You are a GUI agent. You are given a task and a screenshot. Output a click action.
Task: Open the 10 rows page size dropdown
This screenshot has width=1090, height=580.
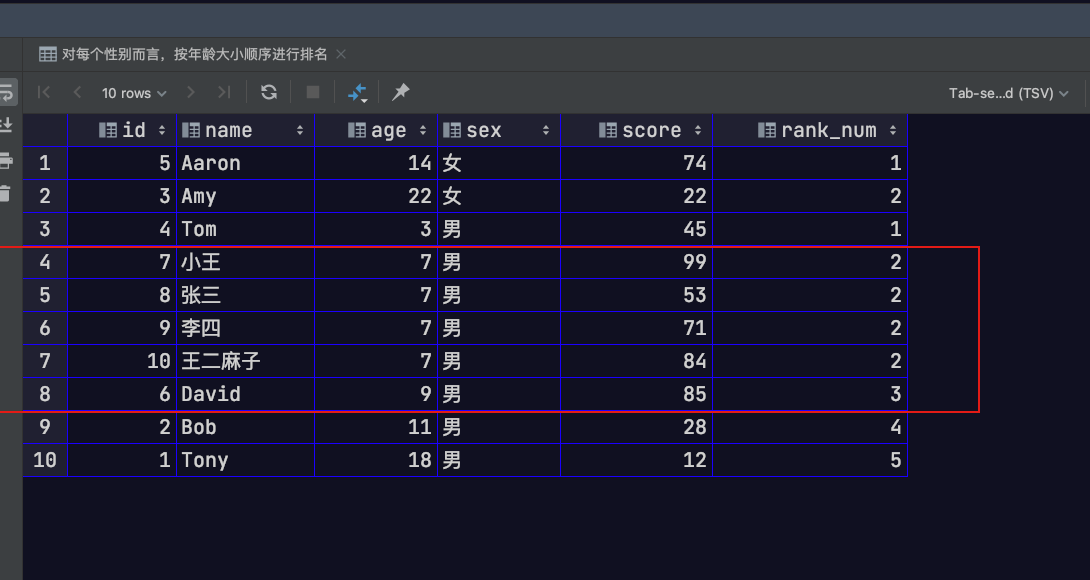click(134, 92)
